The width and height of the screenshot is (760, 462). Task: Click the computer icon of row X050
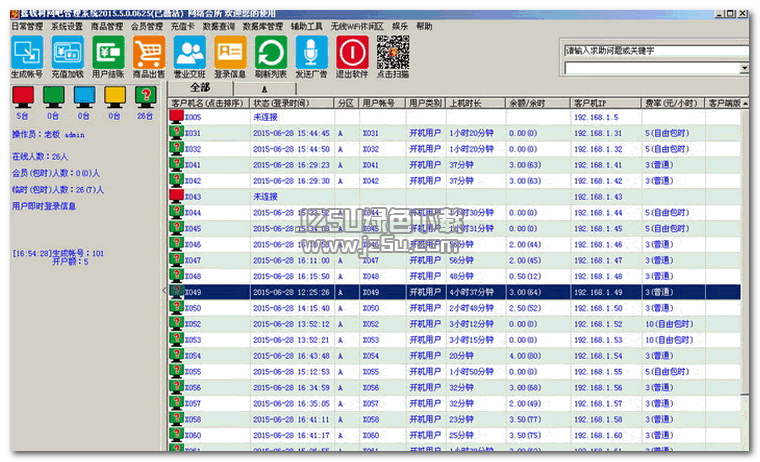tap(176, 307)
